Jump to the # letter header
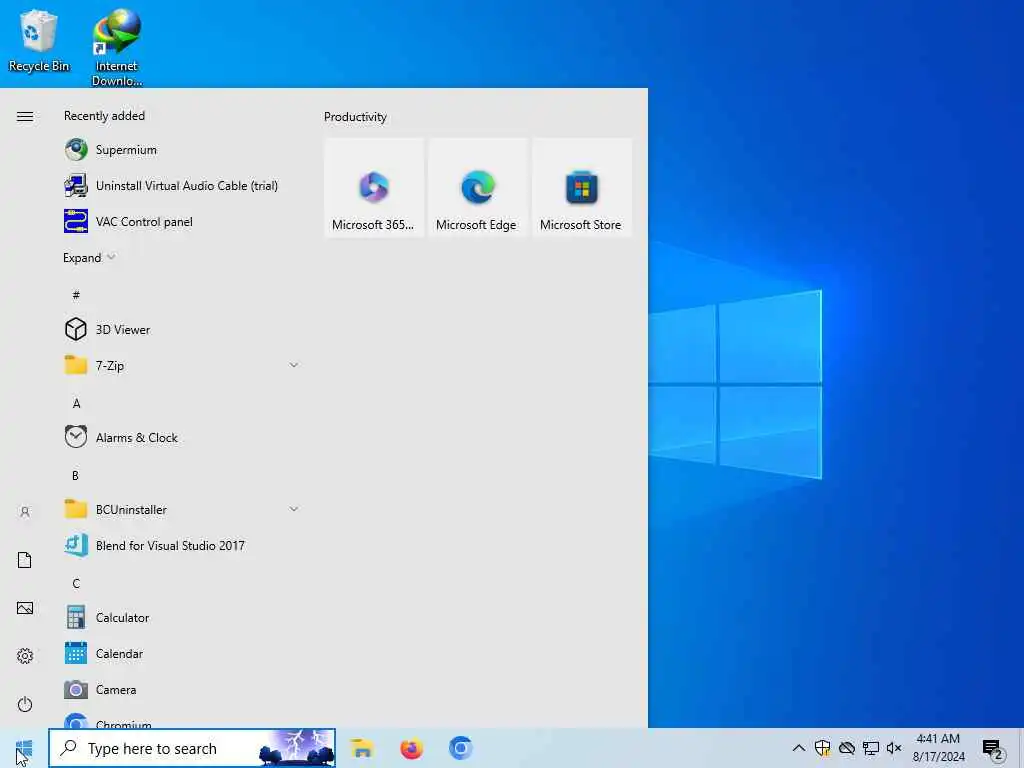Image resolution: width=1024 pixels, height=768 pixels. click(x=76, y=295)
